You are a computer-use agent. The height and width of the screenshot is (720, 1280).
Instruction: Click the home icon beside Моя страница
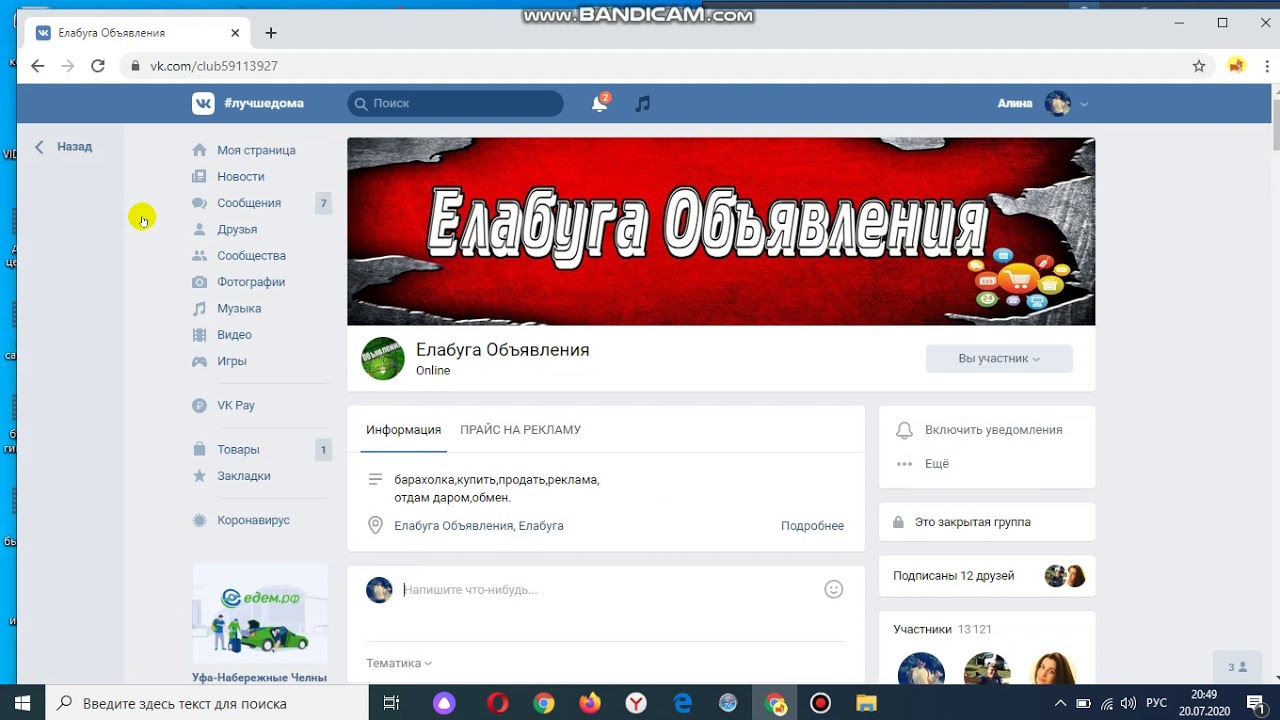pyautogui.click(x=199, y=150)
